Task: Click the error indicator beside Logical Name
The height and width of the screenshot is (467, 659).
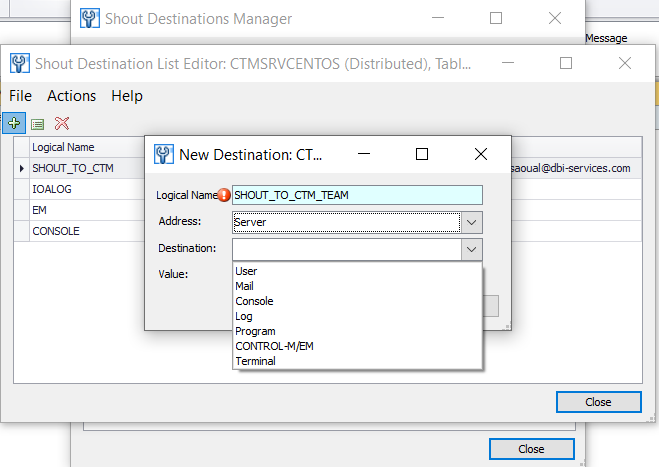Action: (224, 195)
